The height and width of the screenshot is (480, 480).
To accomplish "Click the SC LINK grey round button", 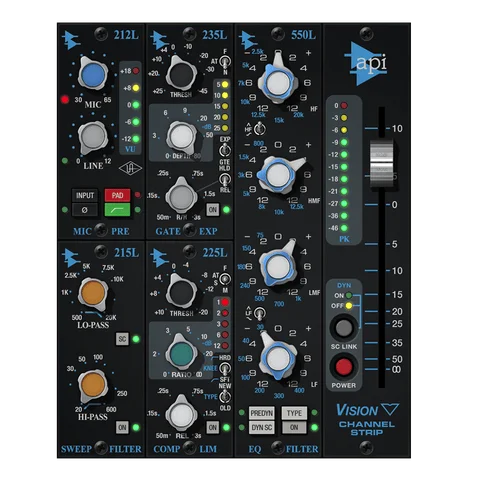I will [x=344, y=328].
